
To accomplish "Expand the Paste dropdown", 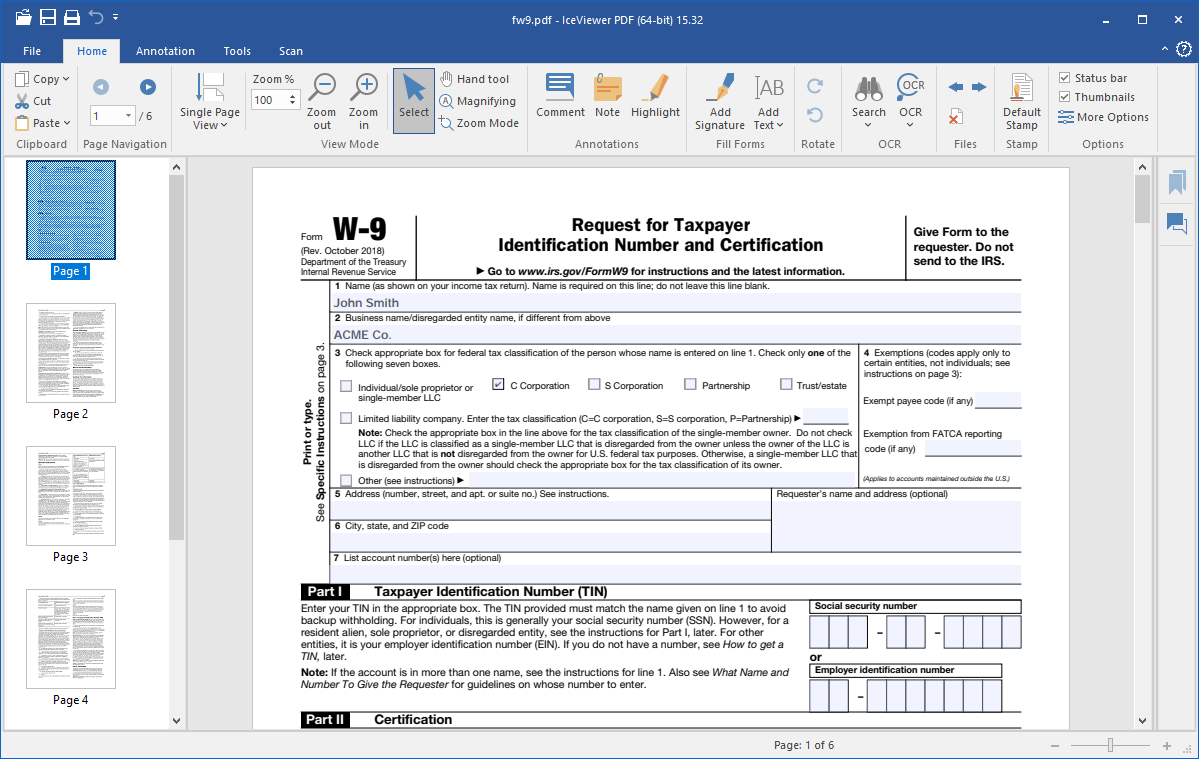I will [x=67, y=123].
